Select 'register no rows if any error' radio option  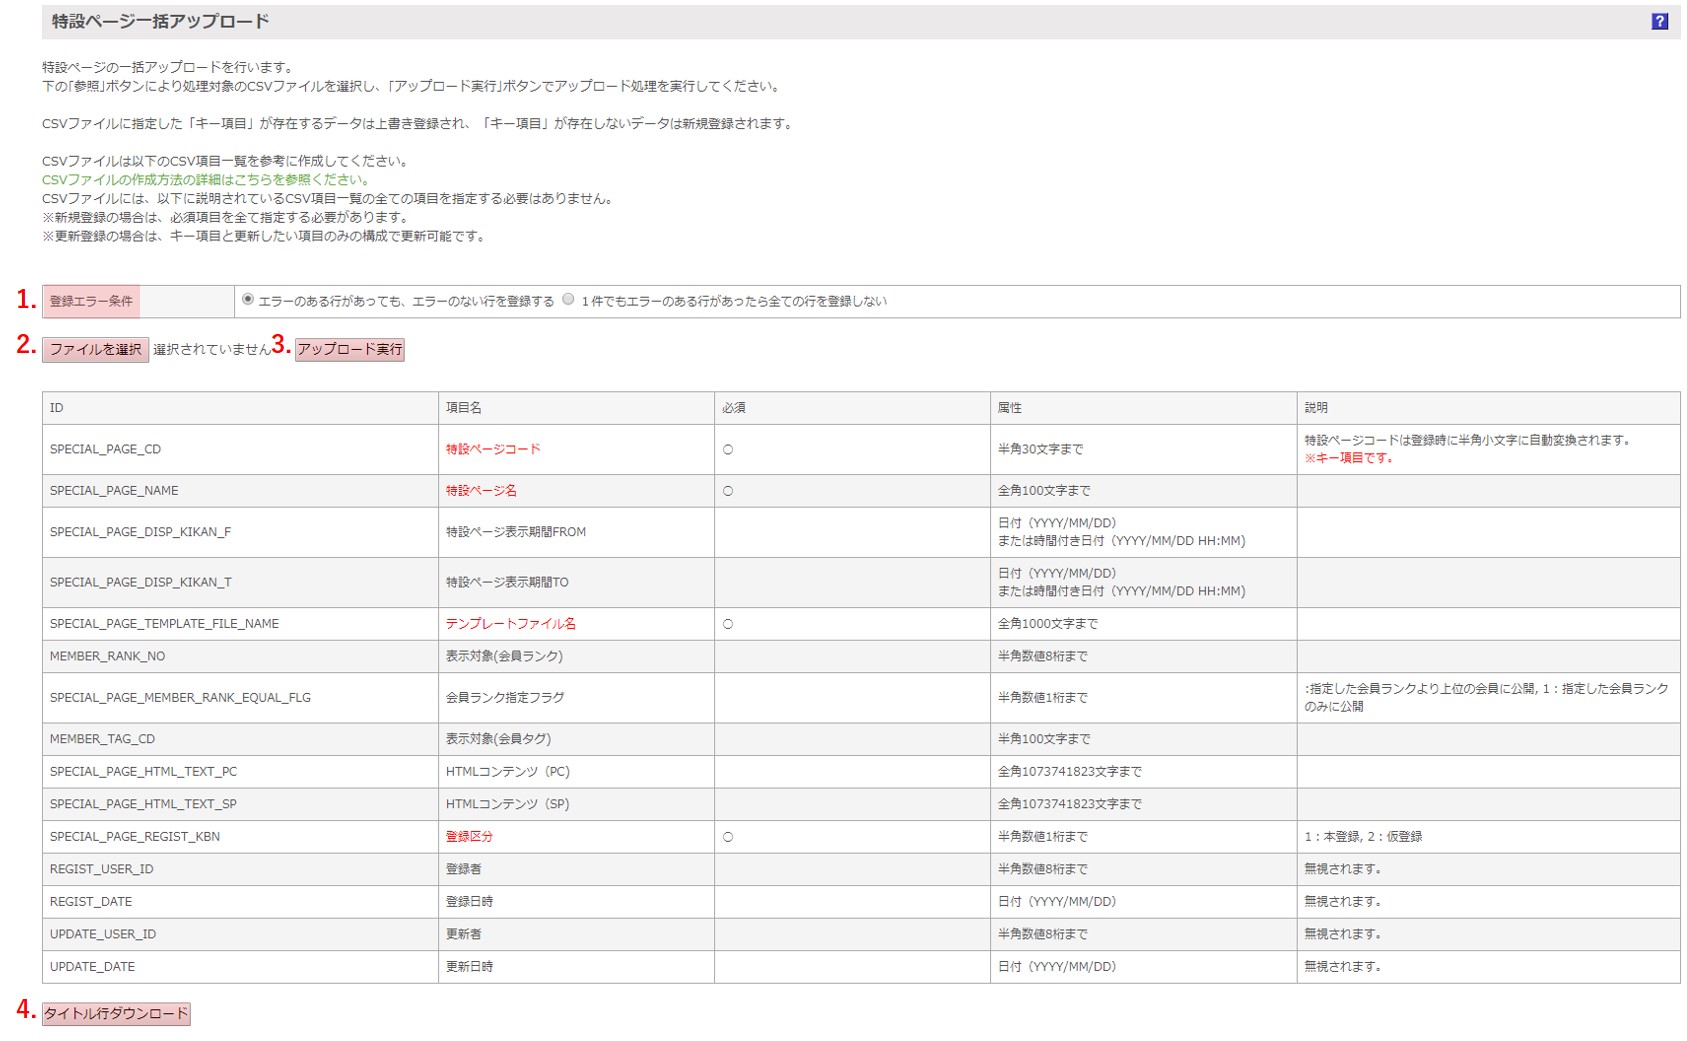click(x=568, y=300)
